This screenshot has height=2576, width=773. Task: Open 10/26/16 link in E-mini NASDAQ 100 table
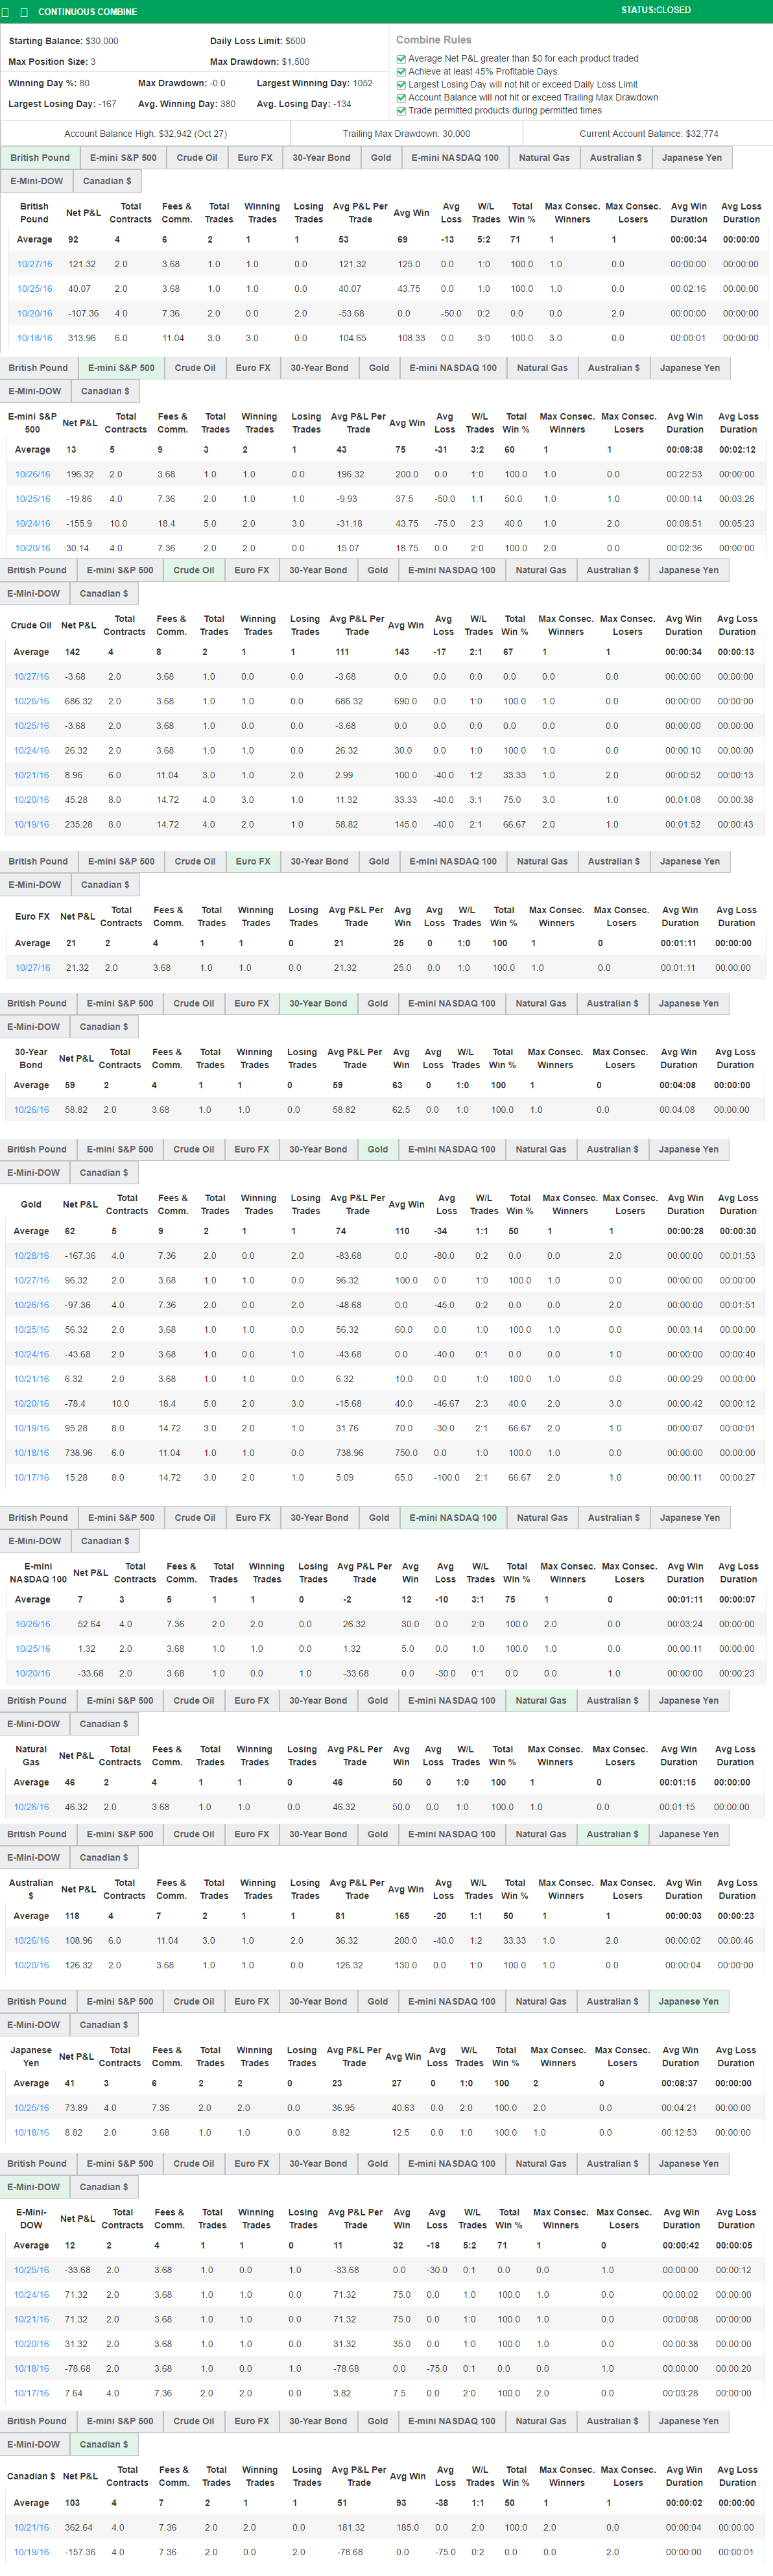point(32,1624)
